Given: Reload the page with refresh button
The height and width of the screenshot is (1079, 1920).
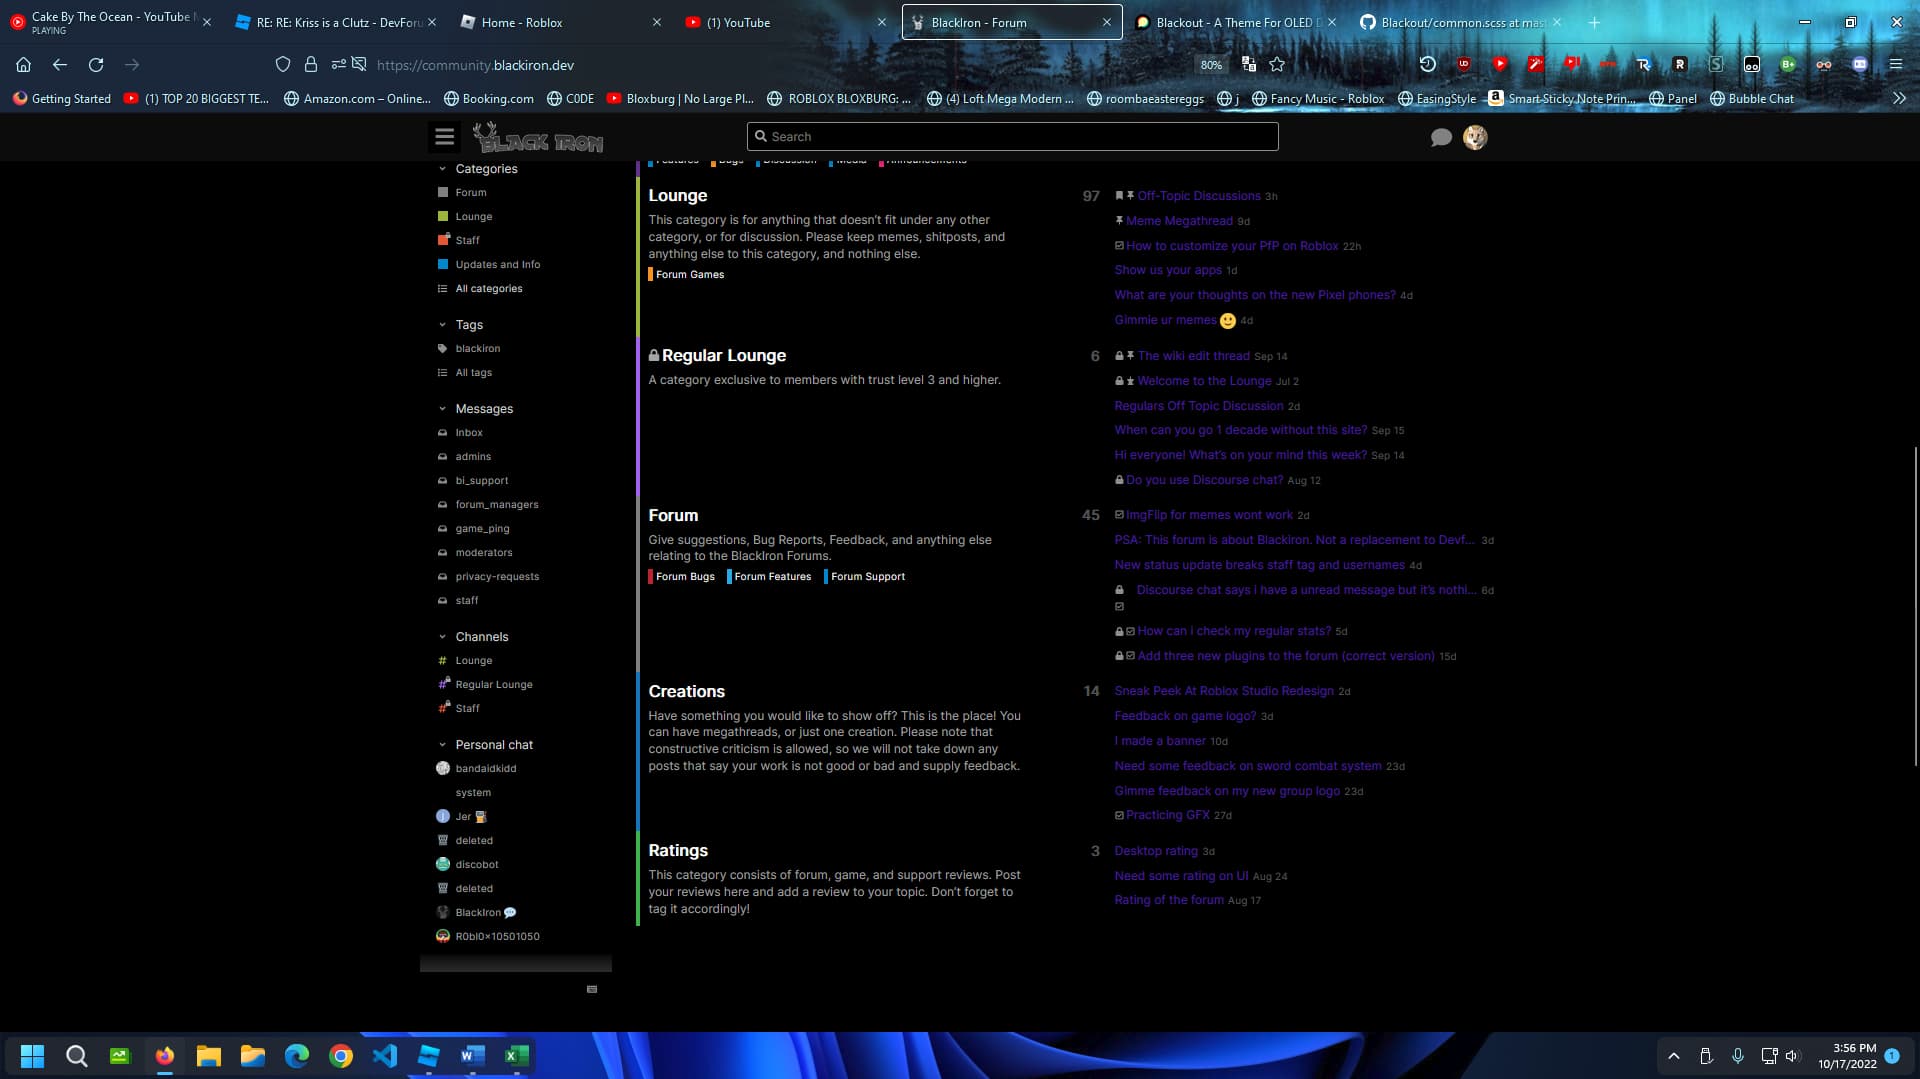Looking at the screenshot, I should click(96, 64).
